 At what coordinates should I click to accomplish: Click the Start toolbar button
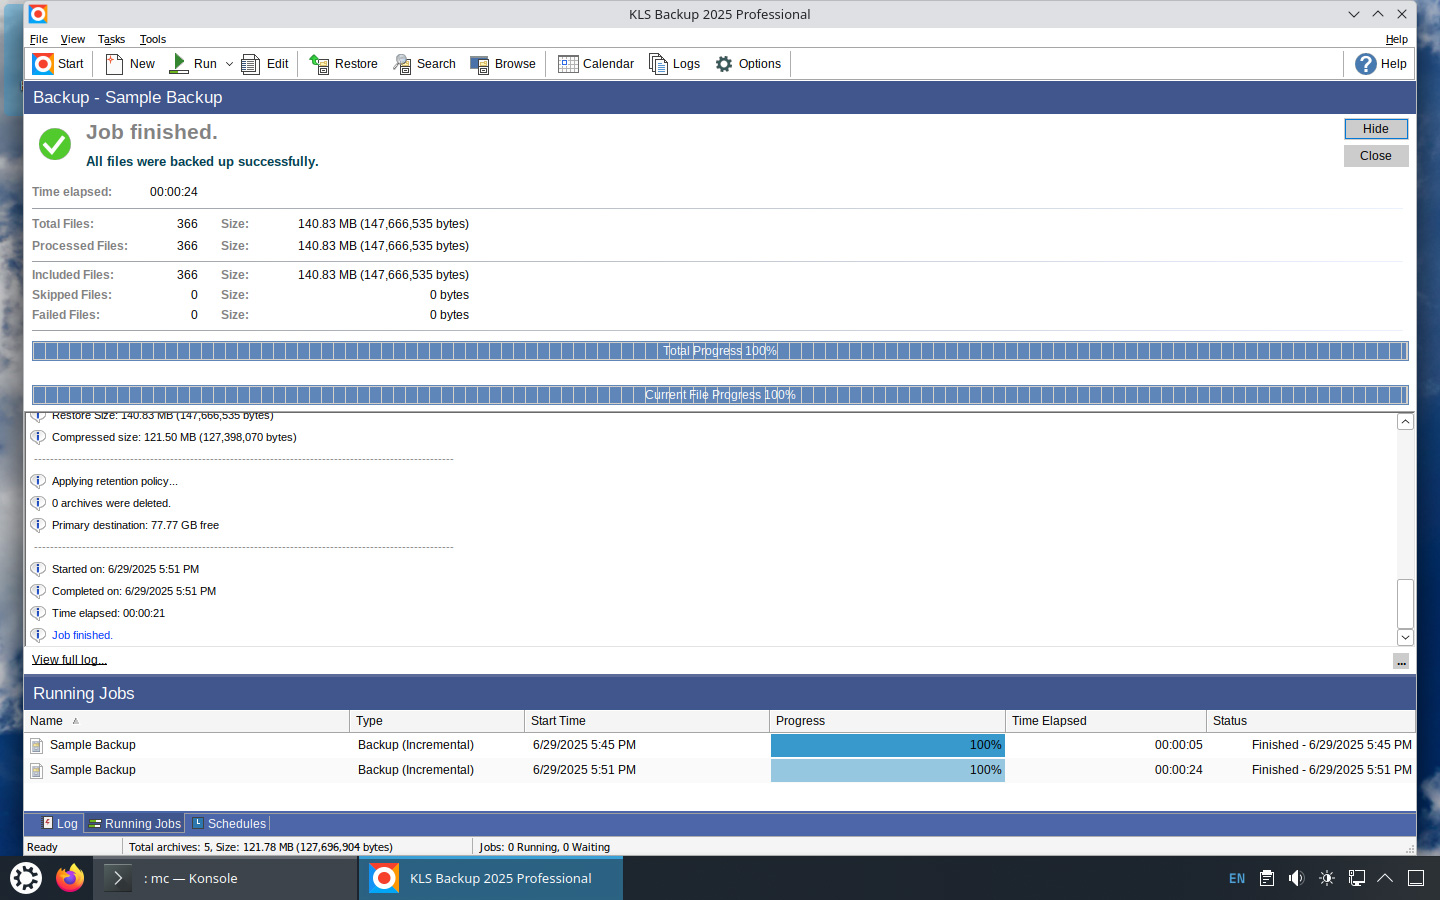pos(58,64)
